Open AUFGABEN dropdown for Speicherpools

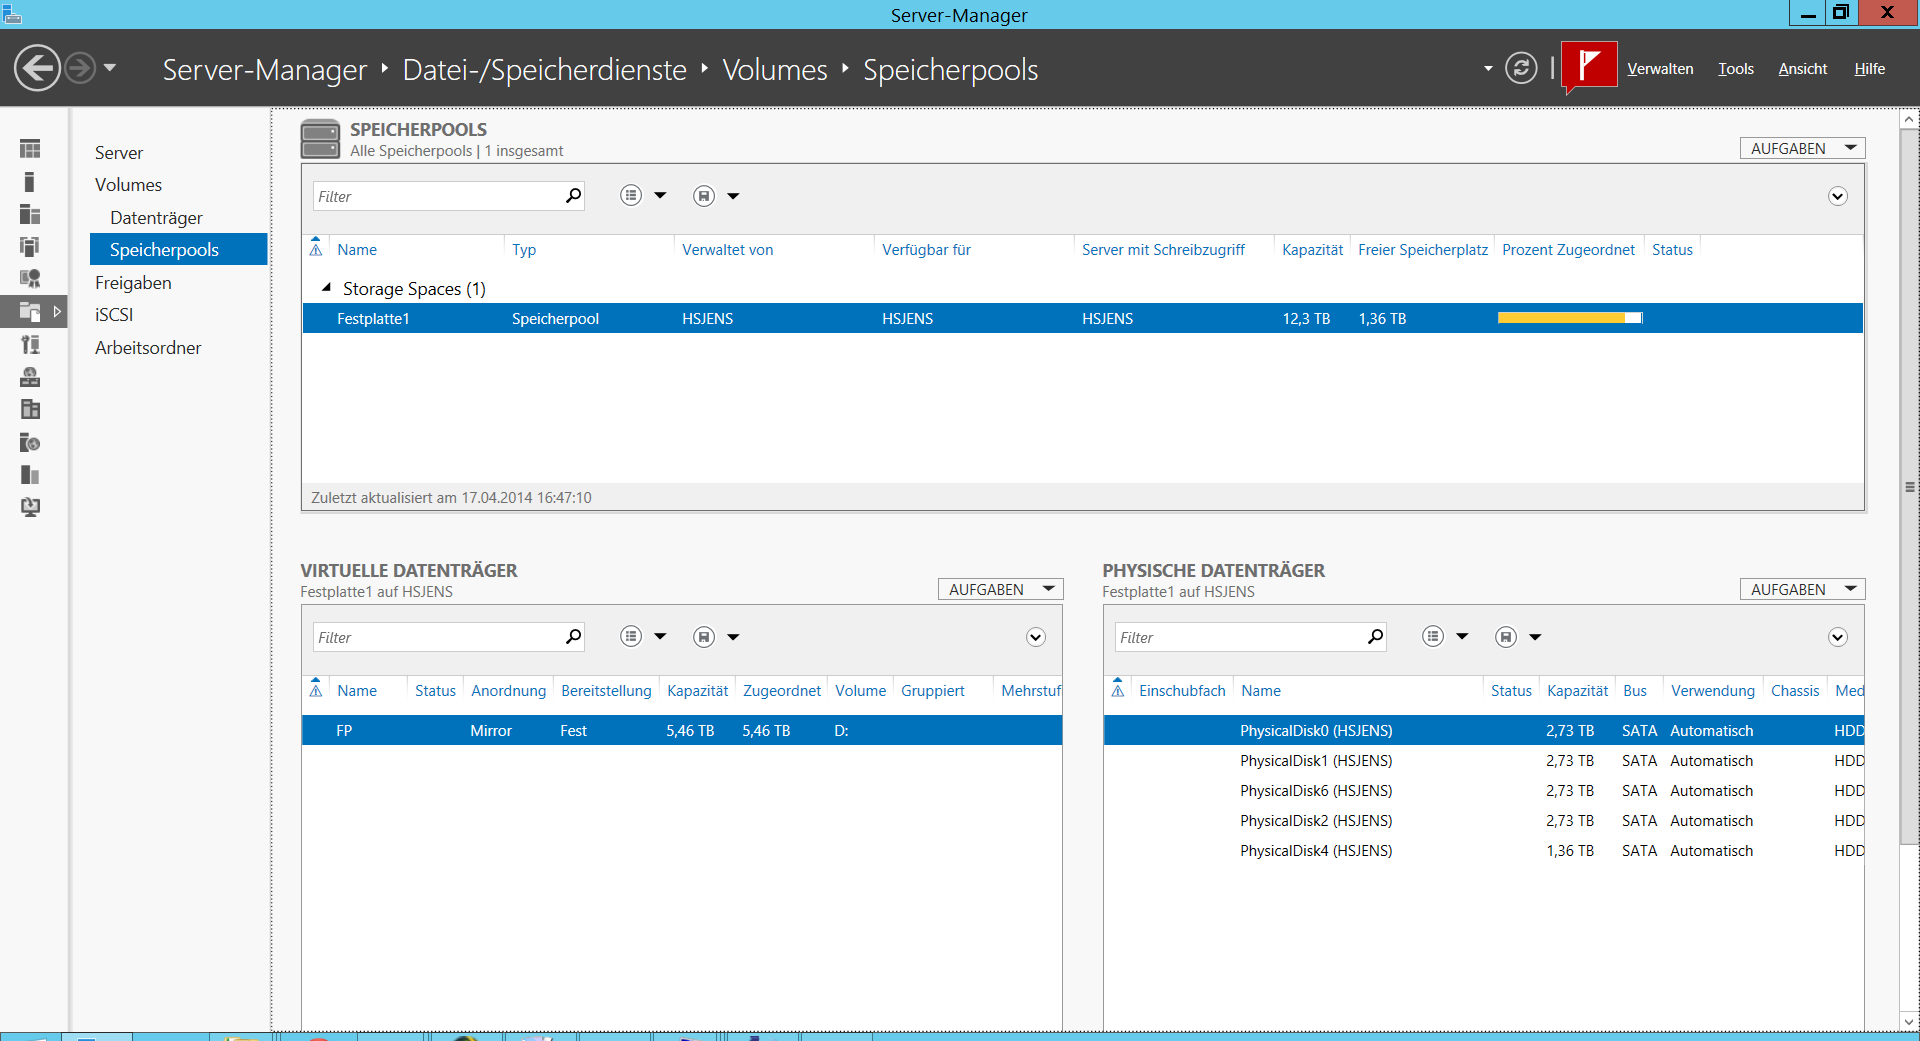click(x=1802, y=148)
